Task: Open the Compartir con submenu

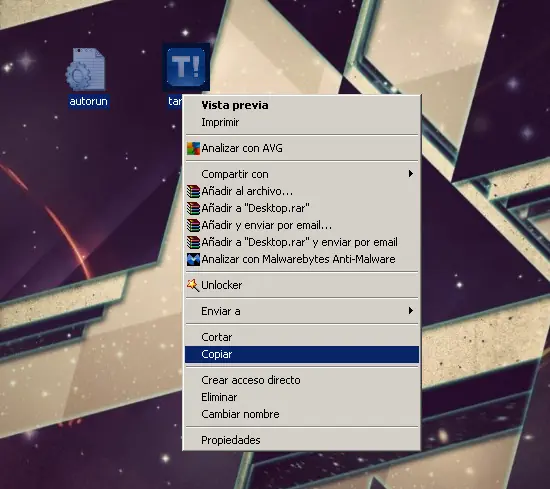Action: [x=302, y=174]
